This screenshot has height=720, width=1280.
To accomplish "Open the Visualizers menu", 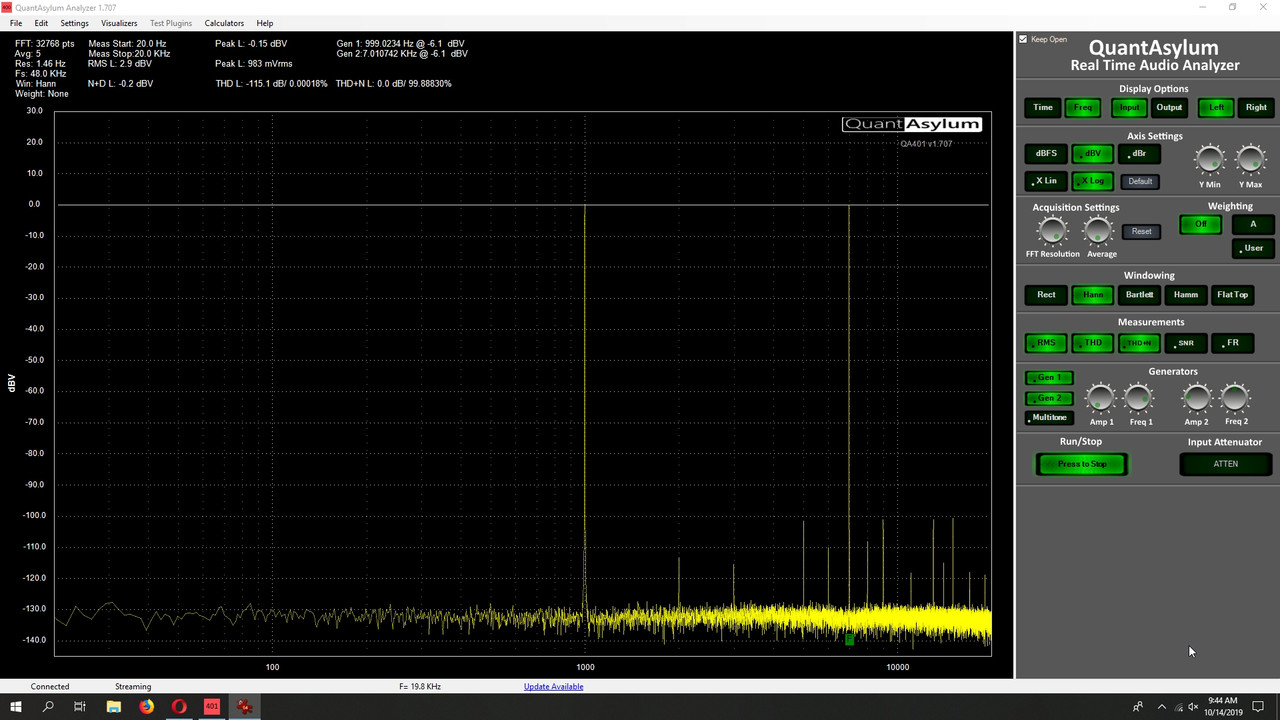I will pos(119,23).
